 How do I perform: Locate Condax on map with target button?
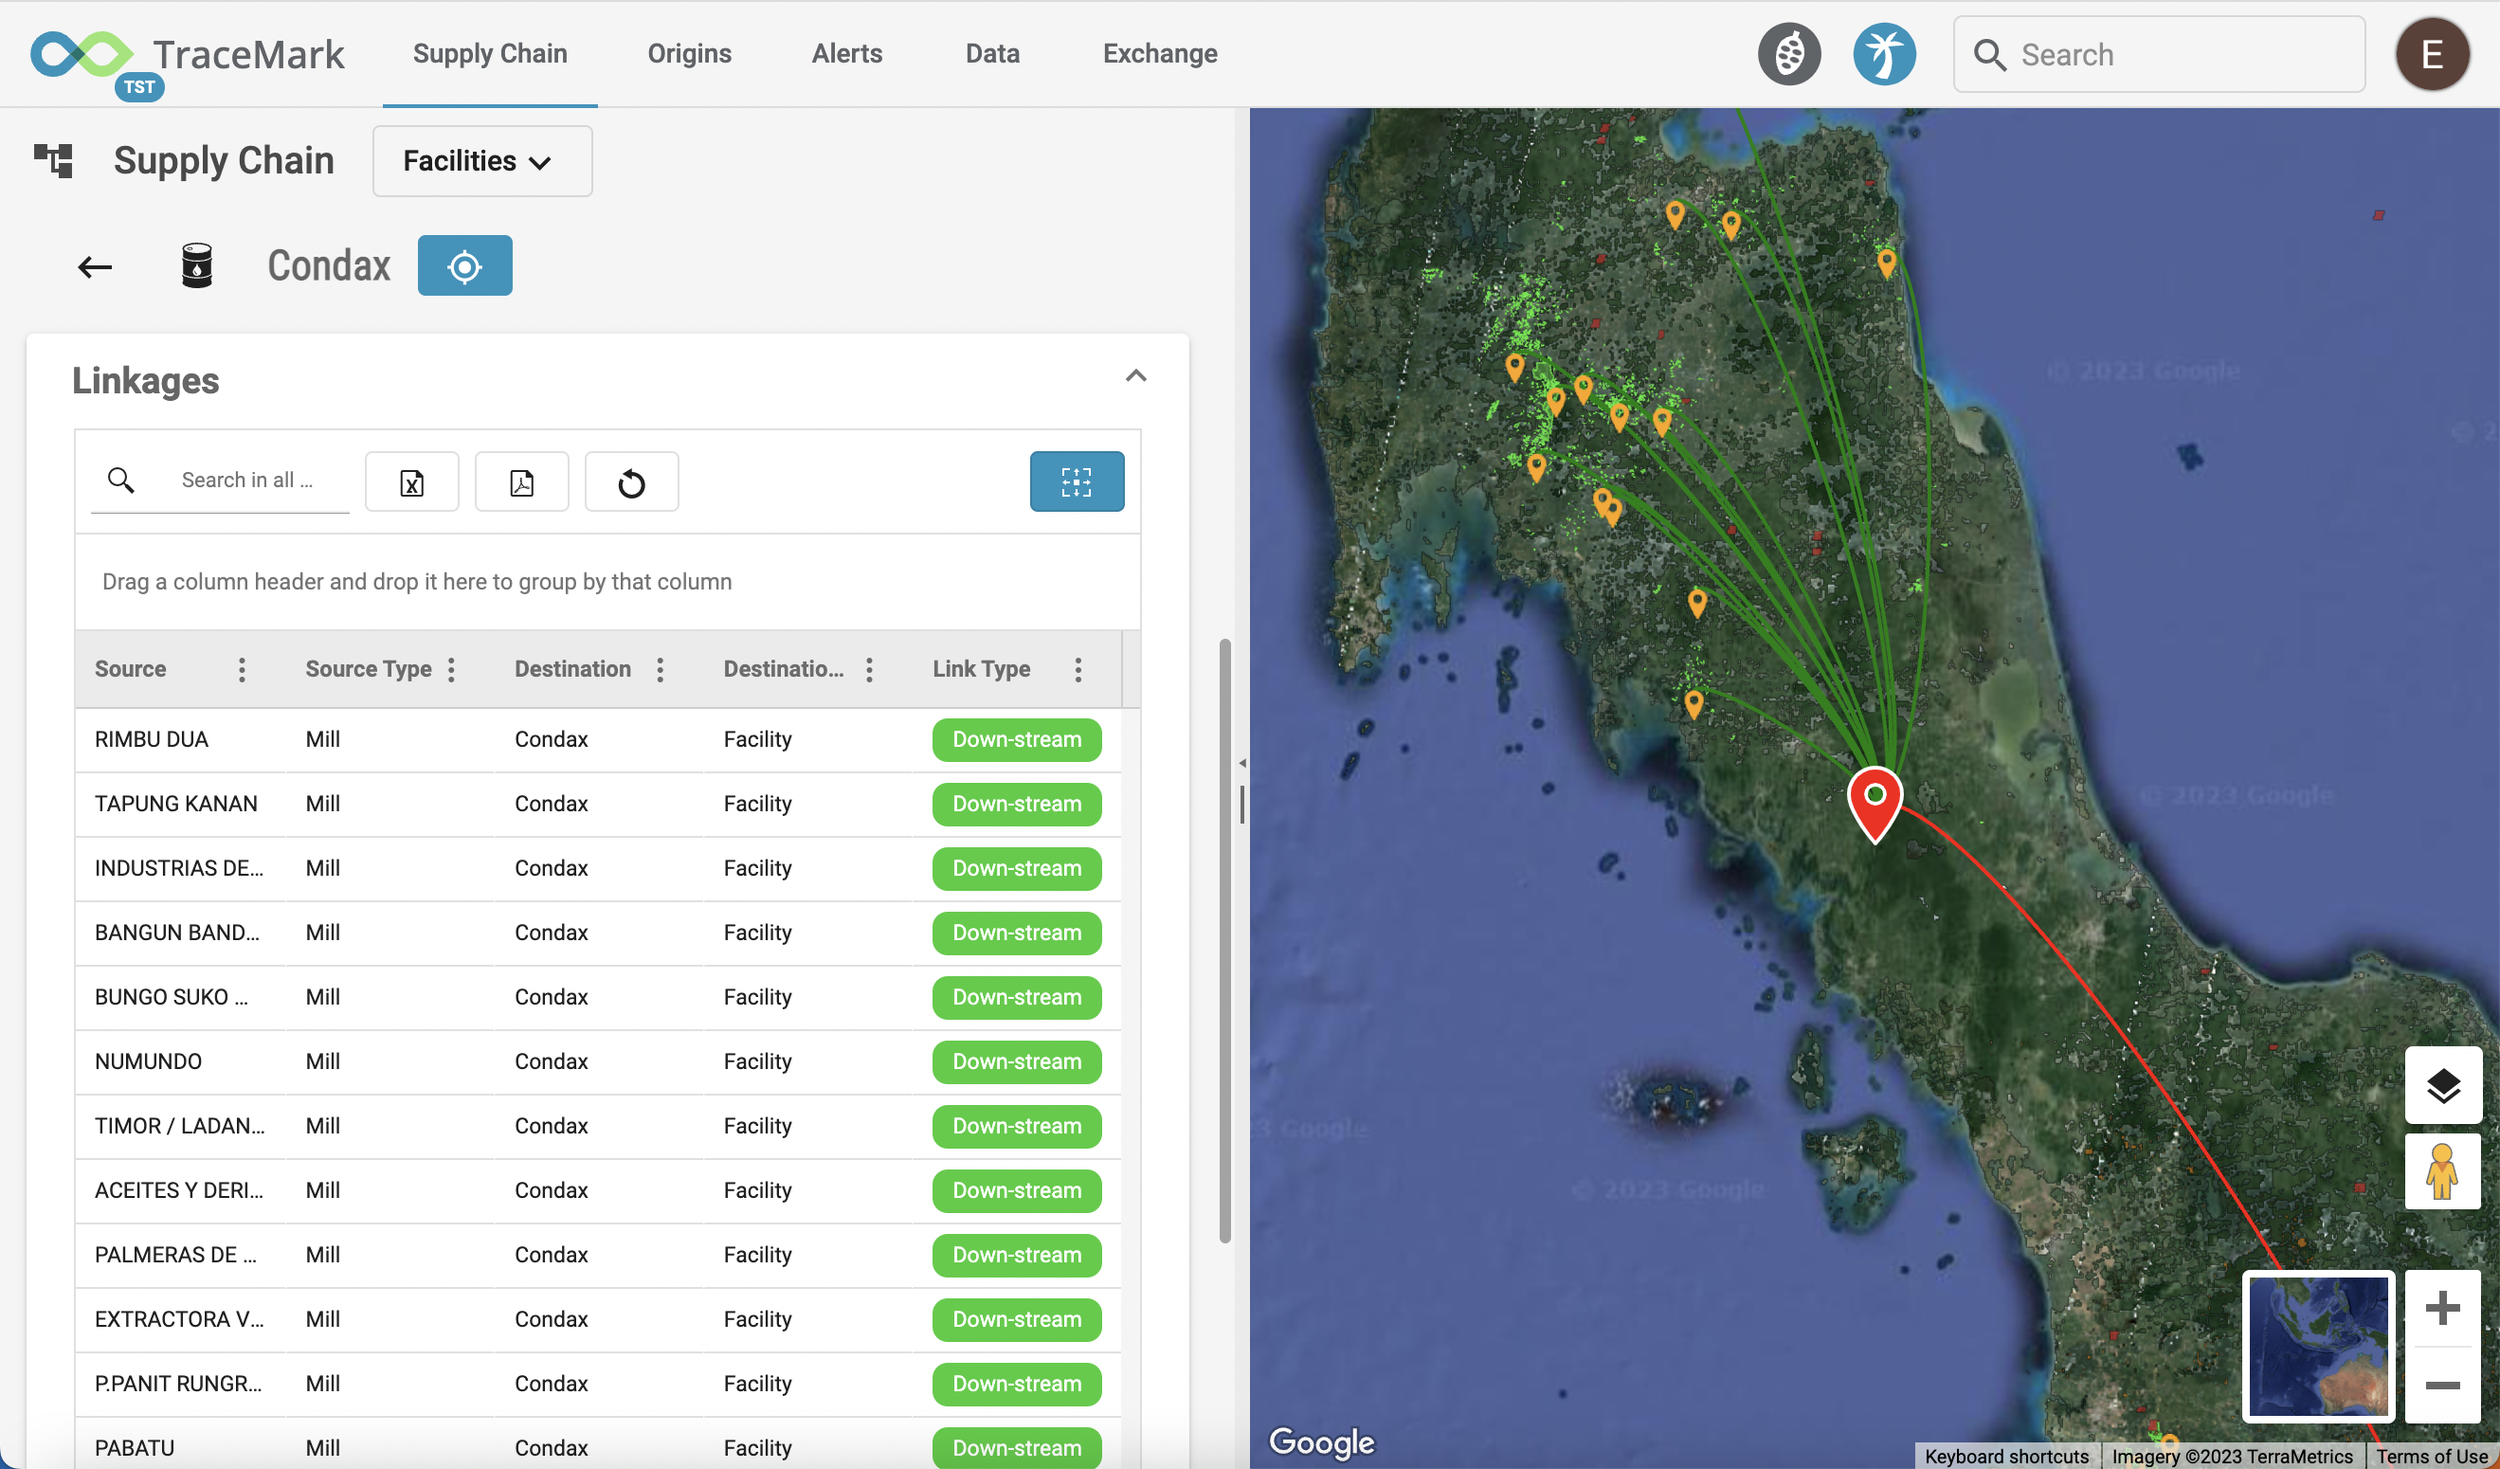(x=465, y=265)
